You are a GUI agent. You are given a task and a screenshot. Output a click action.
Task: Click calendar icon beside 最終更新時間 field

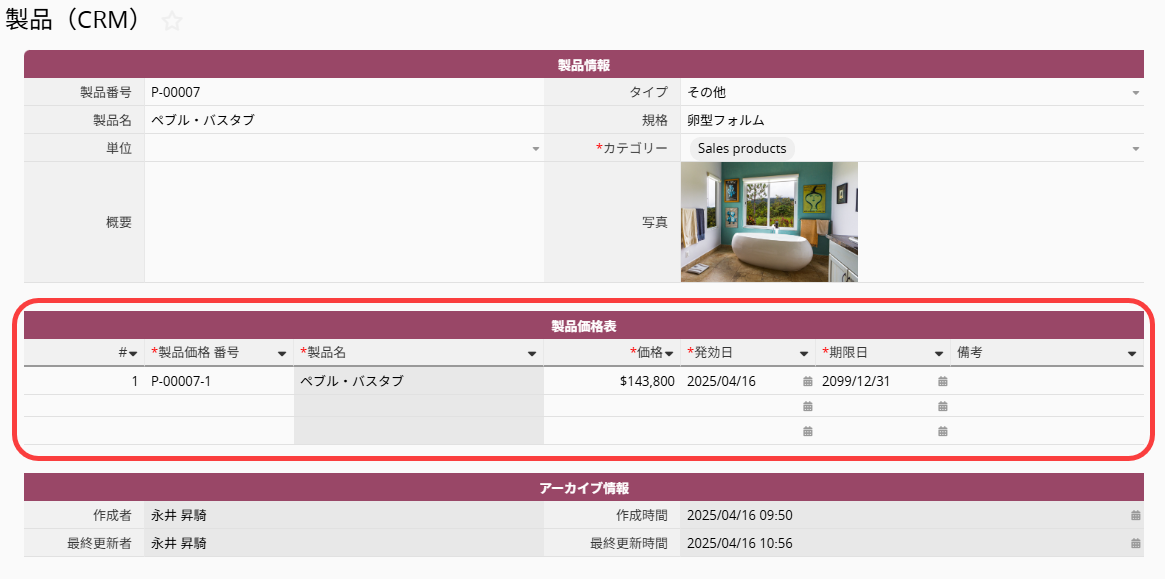[x=1135, y=543]
